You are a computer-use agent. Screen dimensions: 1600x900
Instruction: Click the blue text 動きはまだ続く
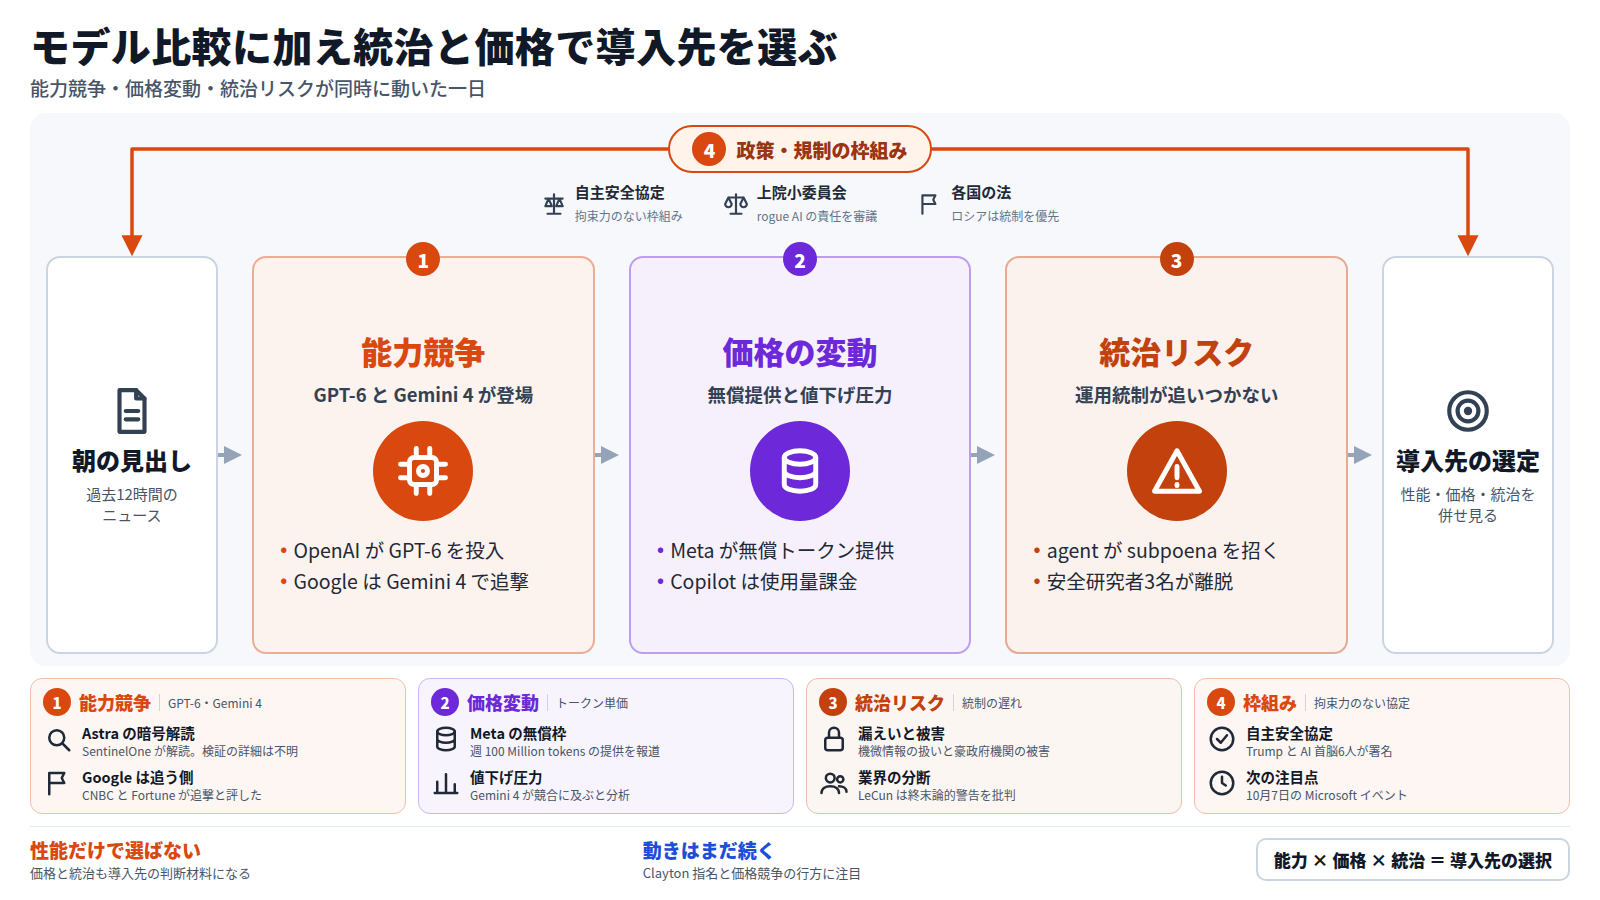point(708,851)
